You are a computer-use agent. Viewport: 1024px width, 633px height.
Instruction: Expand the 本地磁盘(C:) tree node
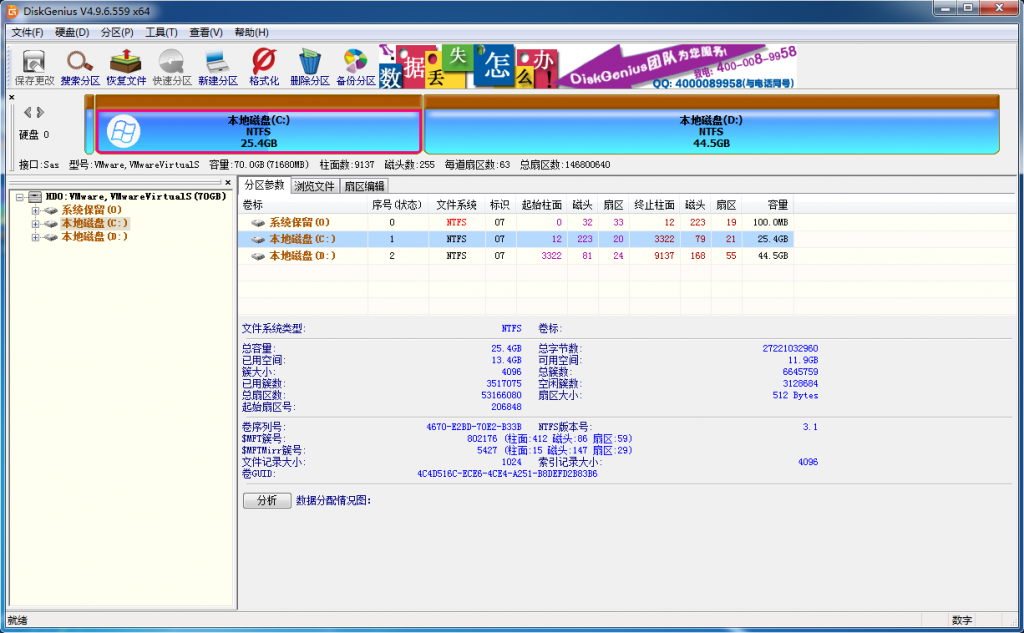[x=35, y=223]
